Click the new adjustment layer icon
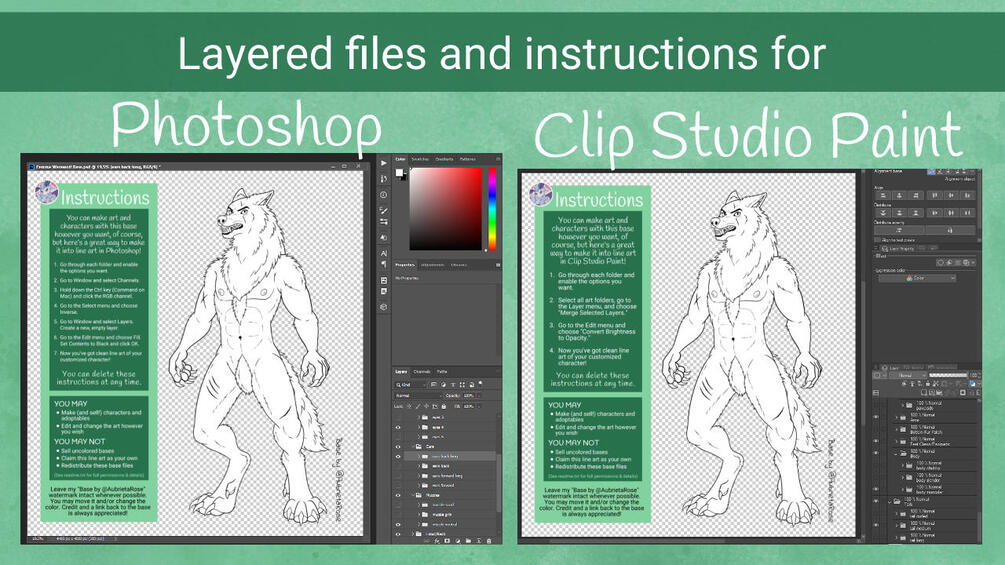Screen dimensions: 1005x565 click(458, 541)
